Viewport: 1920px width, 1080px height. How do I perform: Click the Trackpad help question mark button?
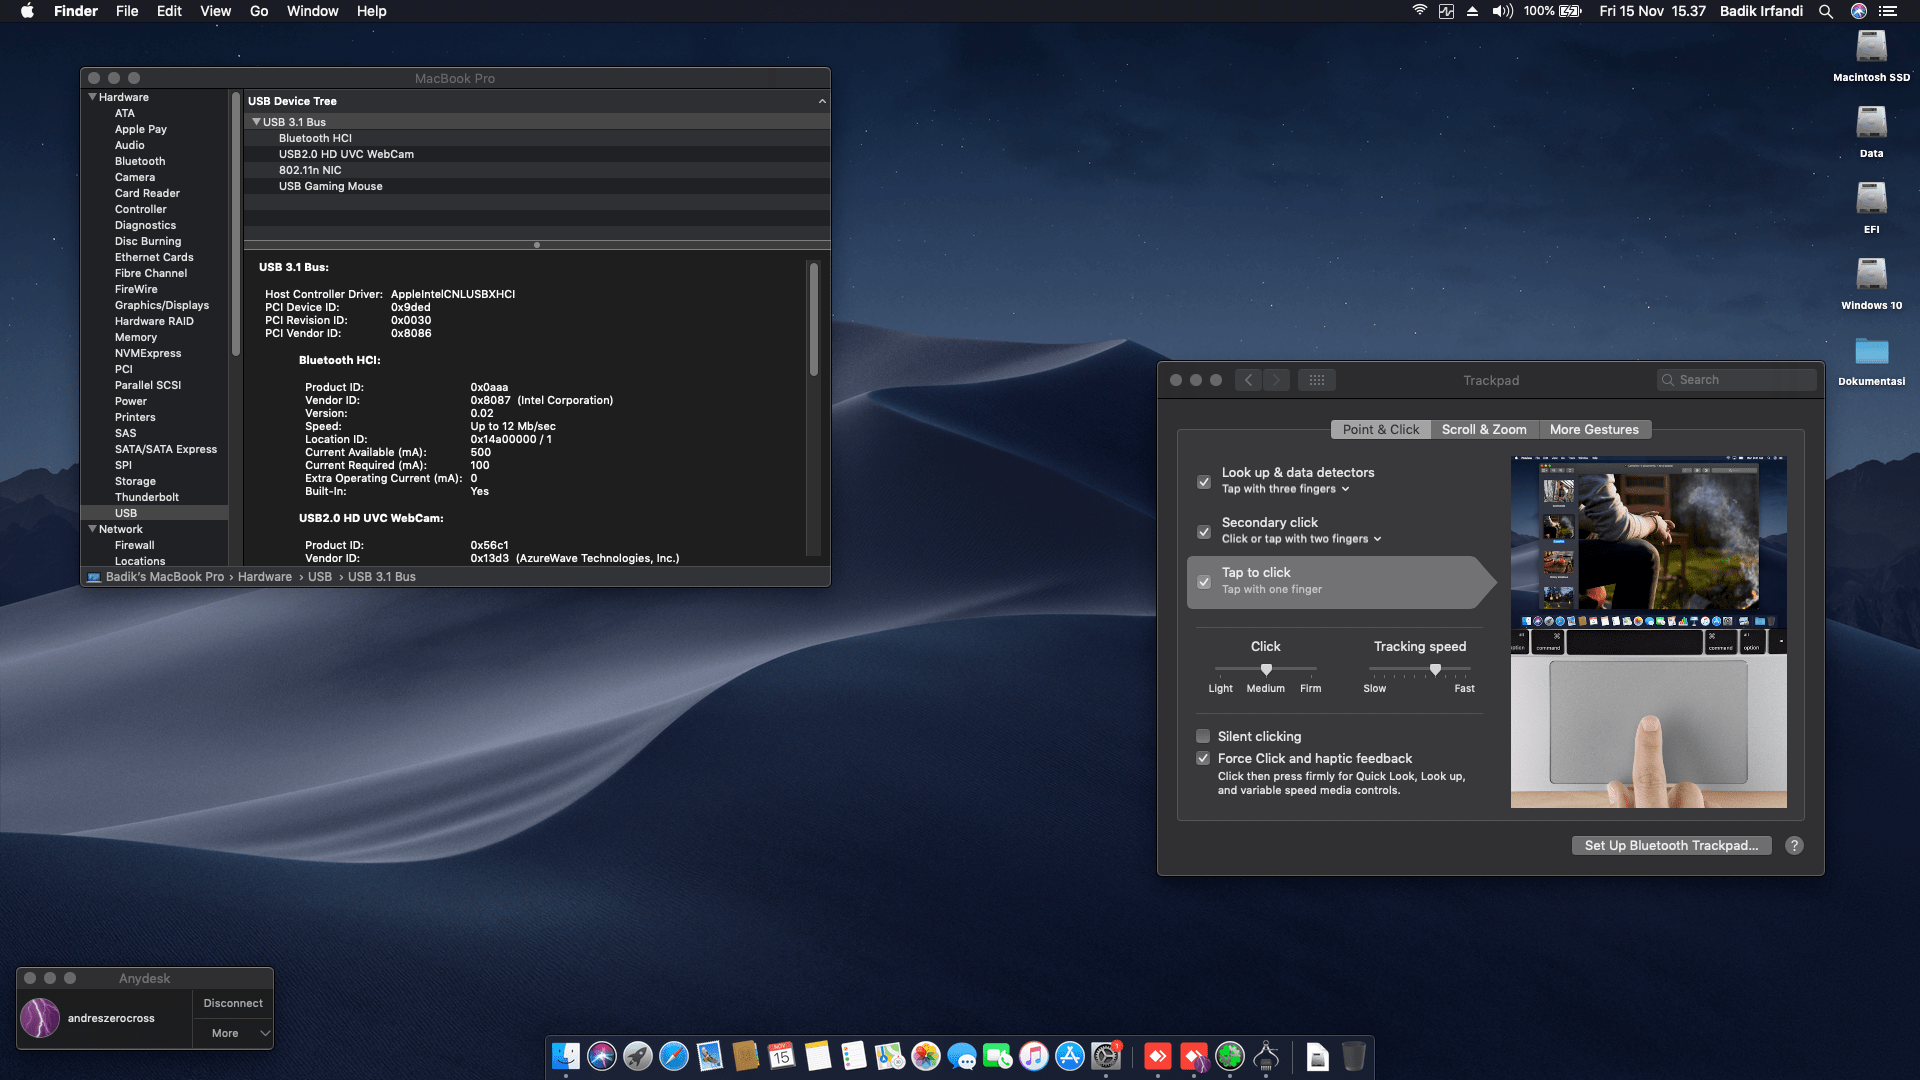pyautogui.click(x=1794, y=845)
